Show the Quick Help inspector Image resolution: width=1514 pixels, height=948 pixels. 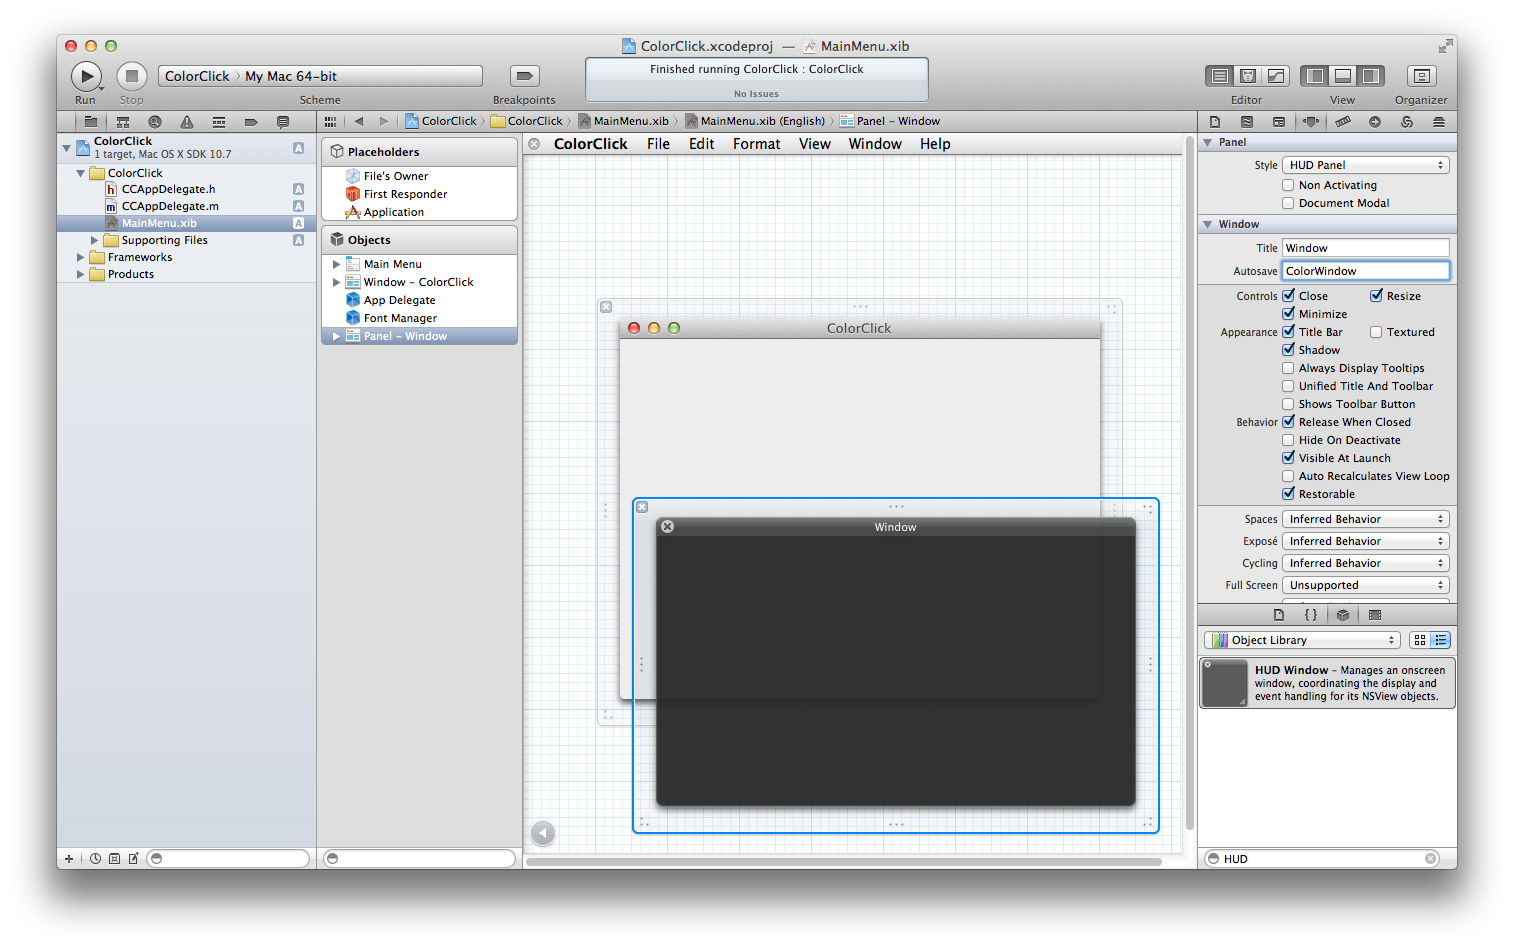point(1247,122)
